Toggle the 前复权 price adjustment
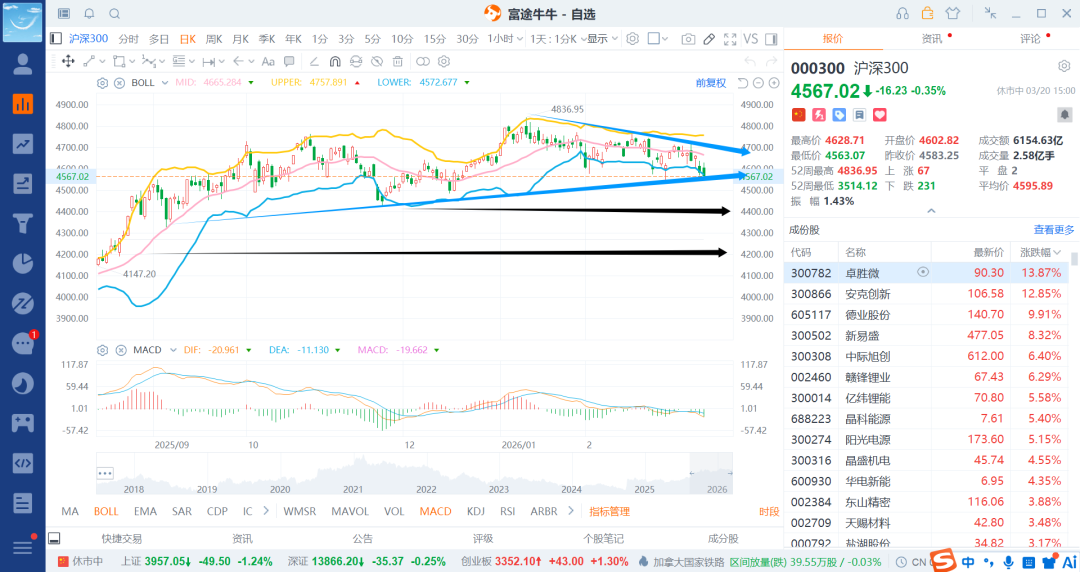 [x=711, y=83]
